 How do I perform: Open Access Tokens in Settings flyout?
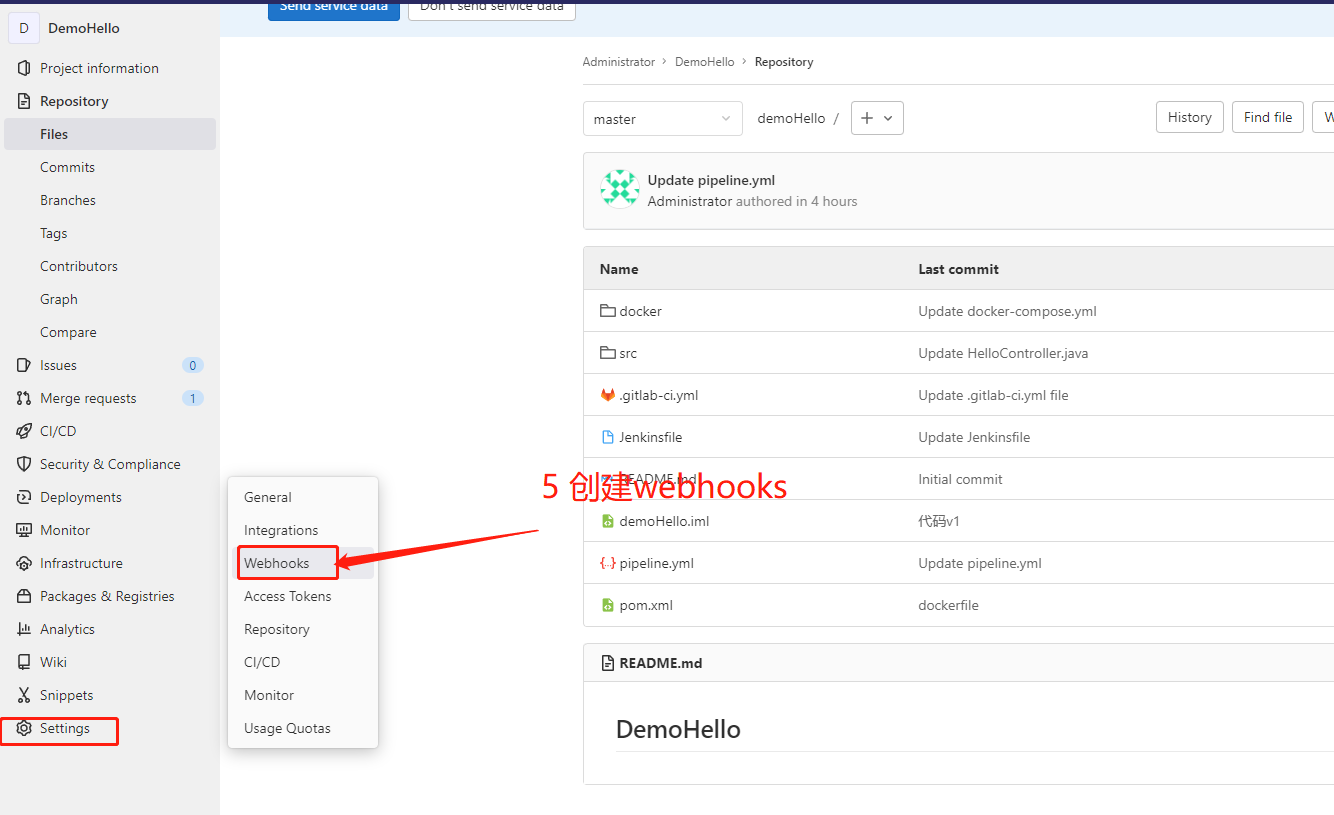pos(288,596)
